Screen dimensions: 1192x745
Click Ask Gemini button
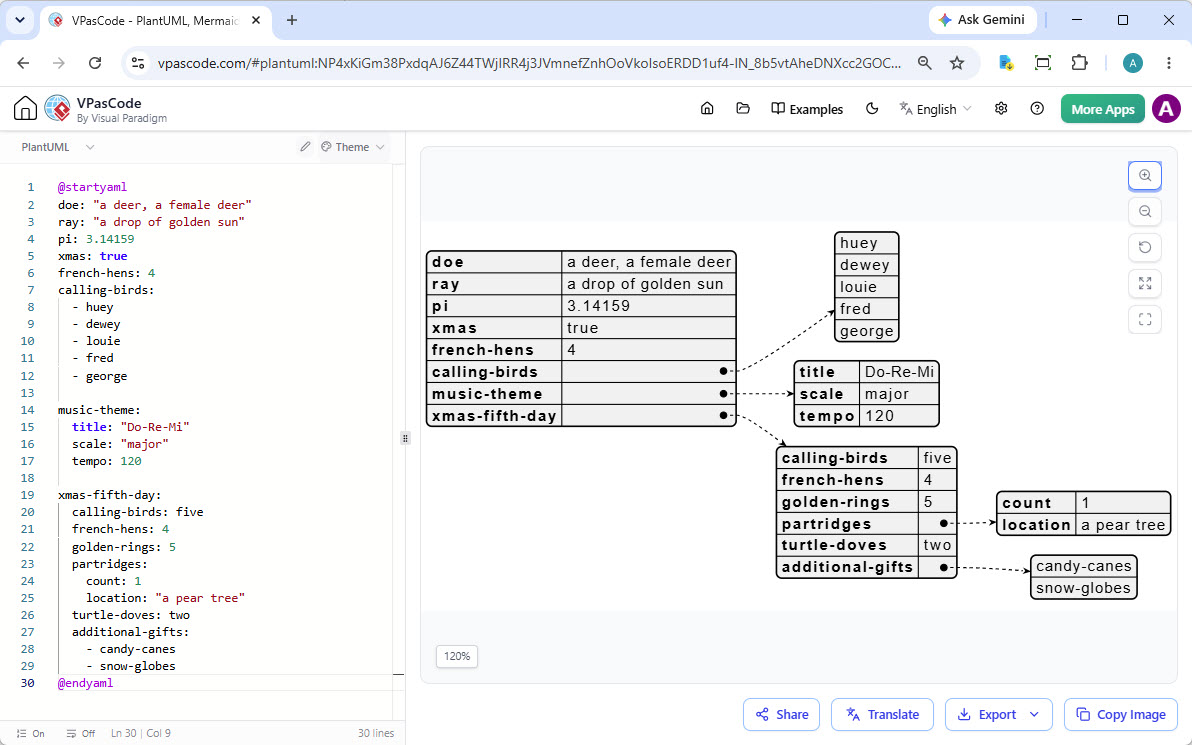coord(982,20)
